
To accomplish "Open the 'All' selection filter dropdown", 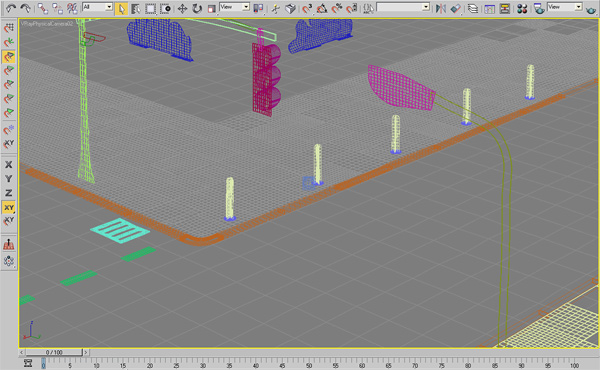I will point(97,7).
